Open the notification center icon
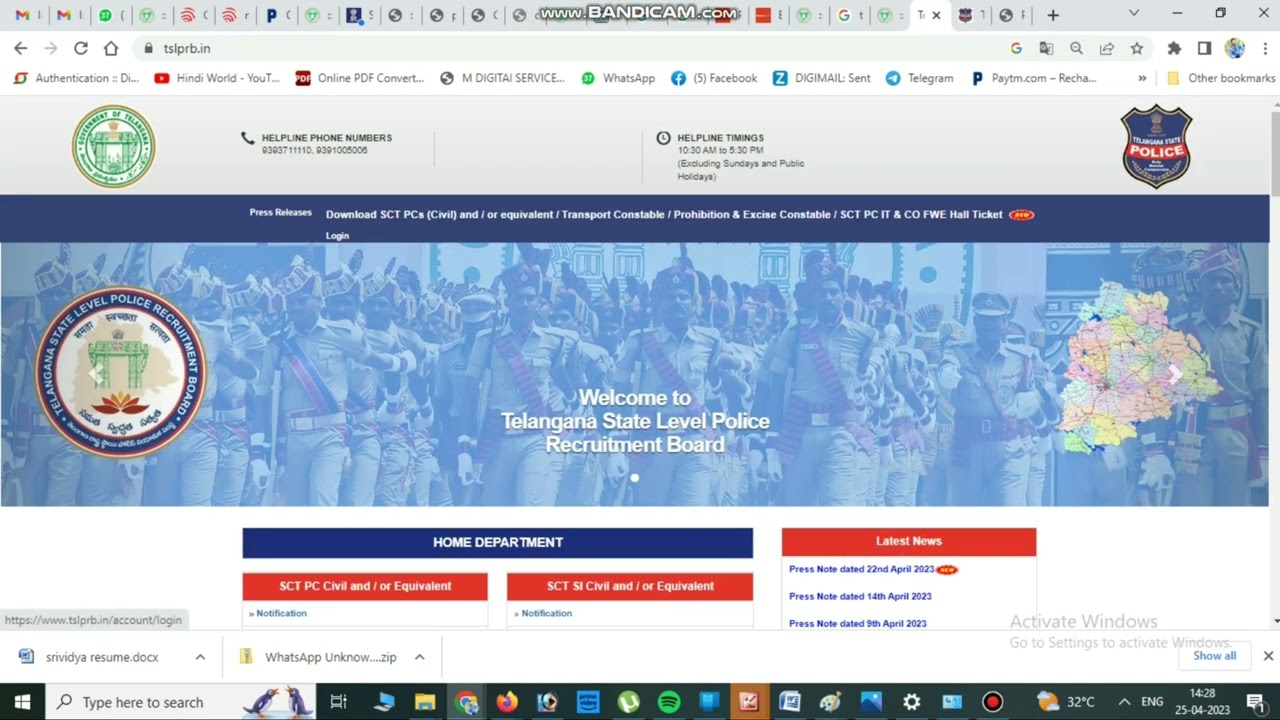Screen dimensions: 1280x720 click(x=1255, y=702)
